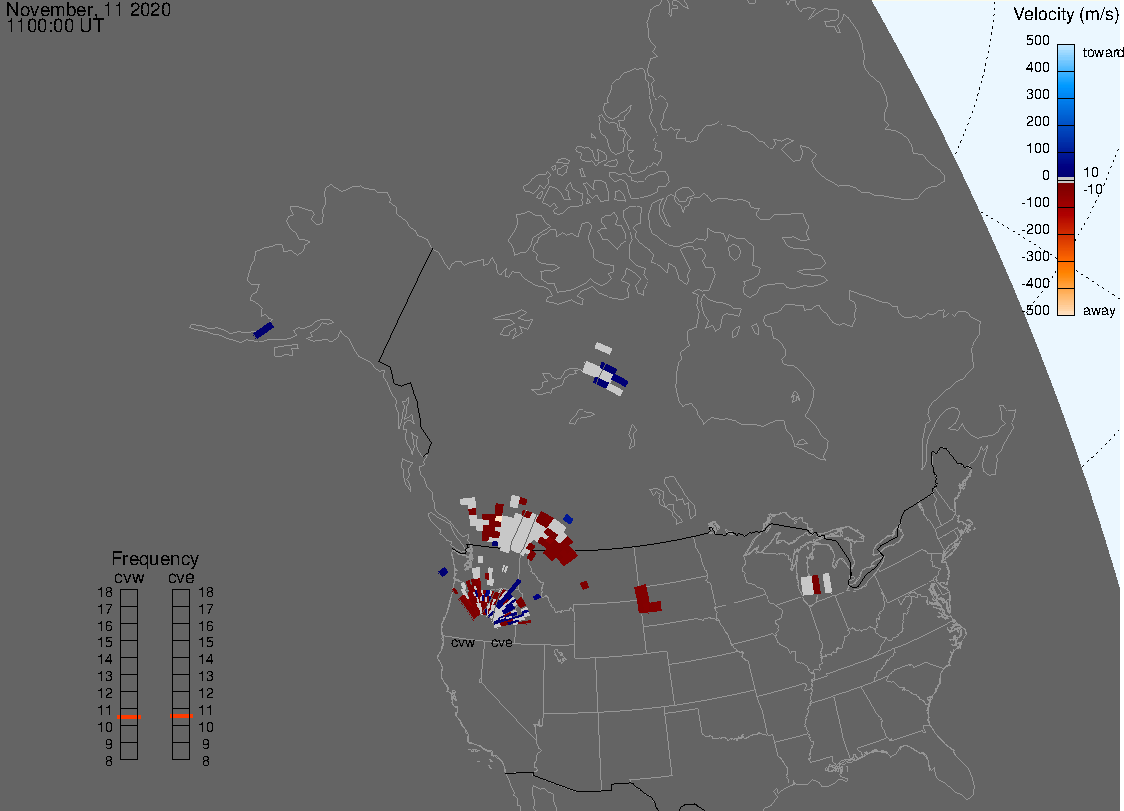Click frequency value 18 left of cvw bar

(x=105, y=592)
